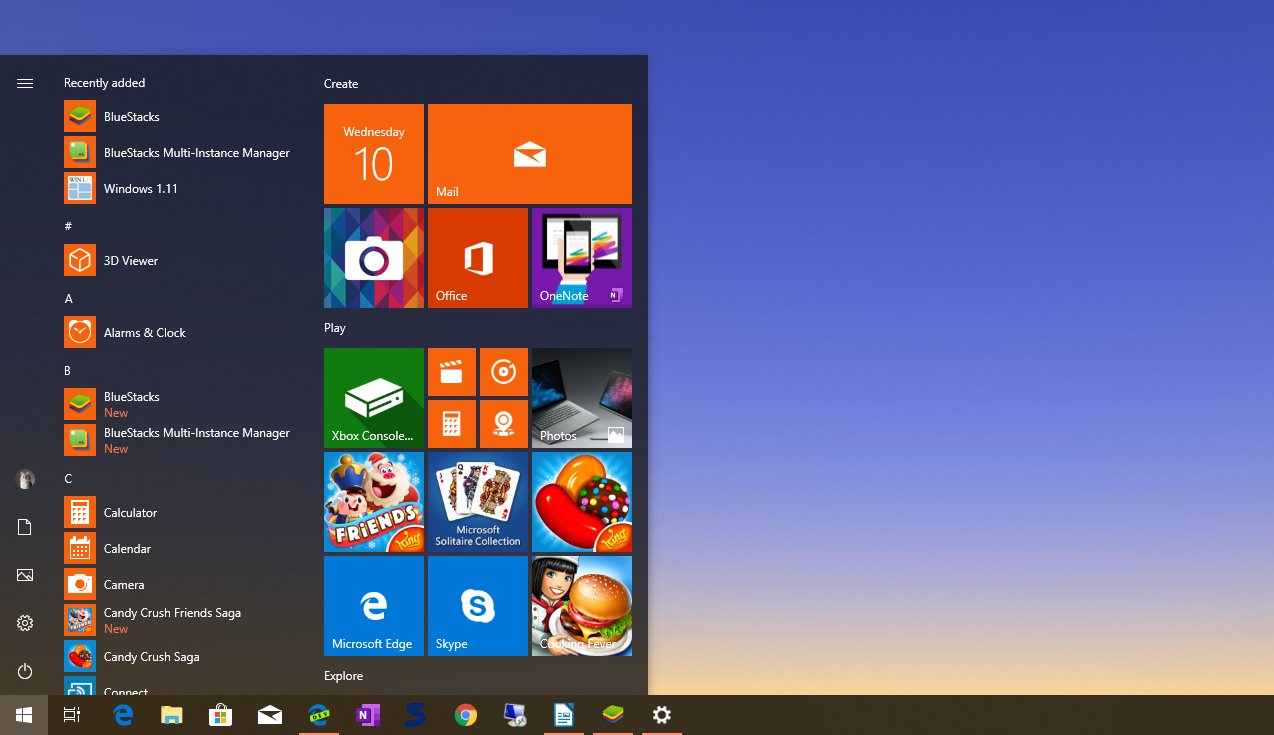Click the Power icon in Start rail
Image resolution: width=1274 pixels, height=735 pixels.
25,671
